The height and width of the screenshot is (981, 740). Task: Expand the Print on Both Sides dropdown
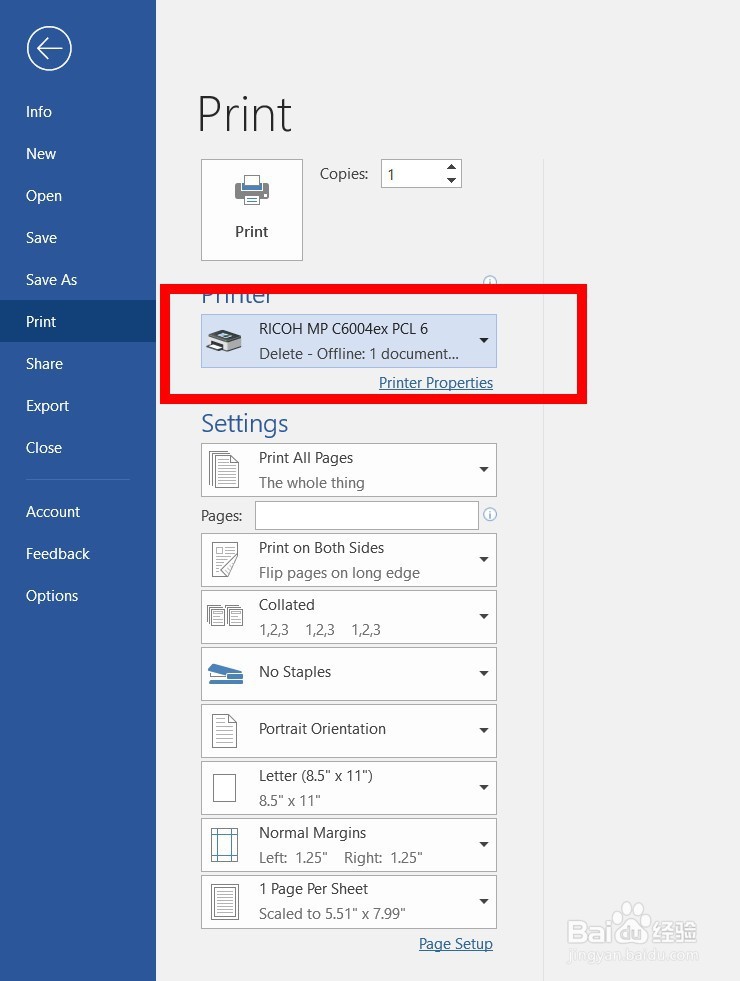pos(484,559)
